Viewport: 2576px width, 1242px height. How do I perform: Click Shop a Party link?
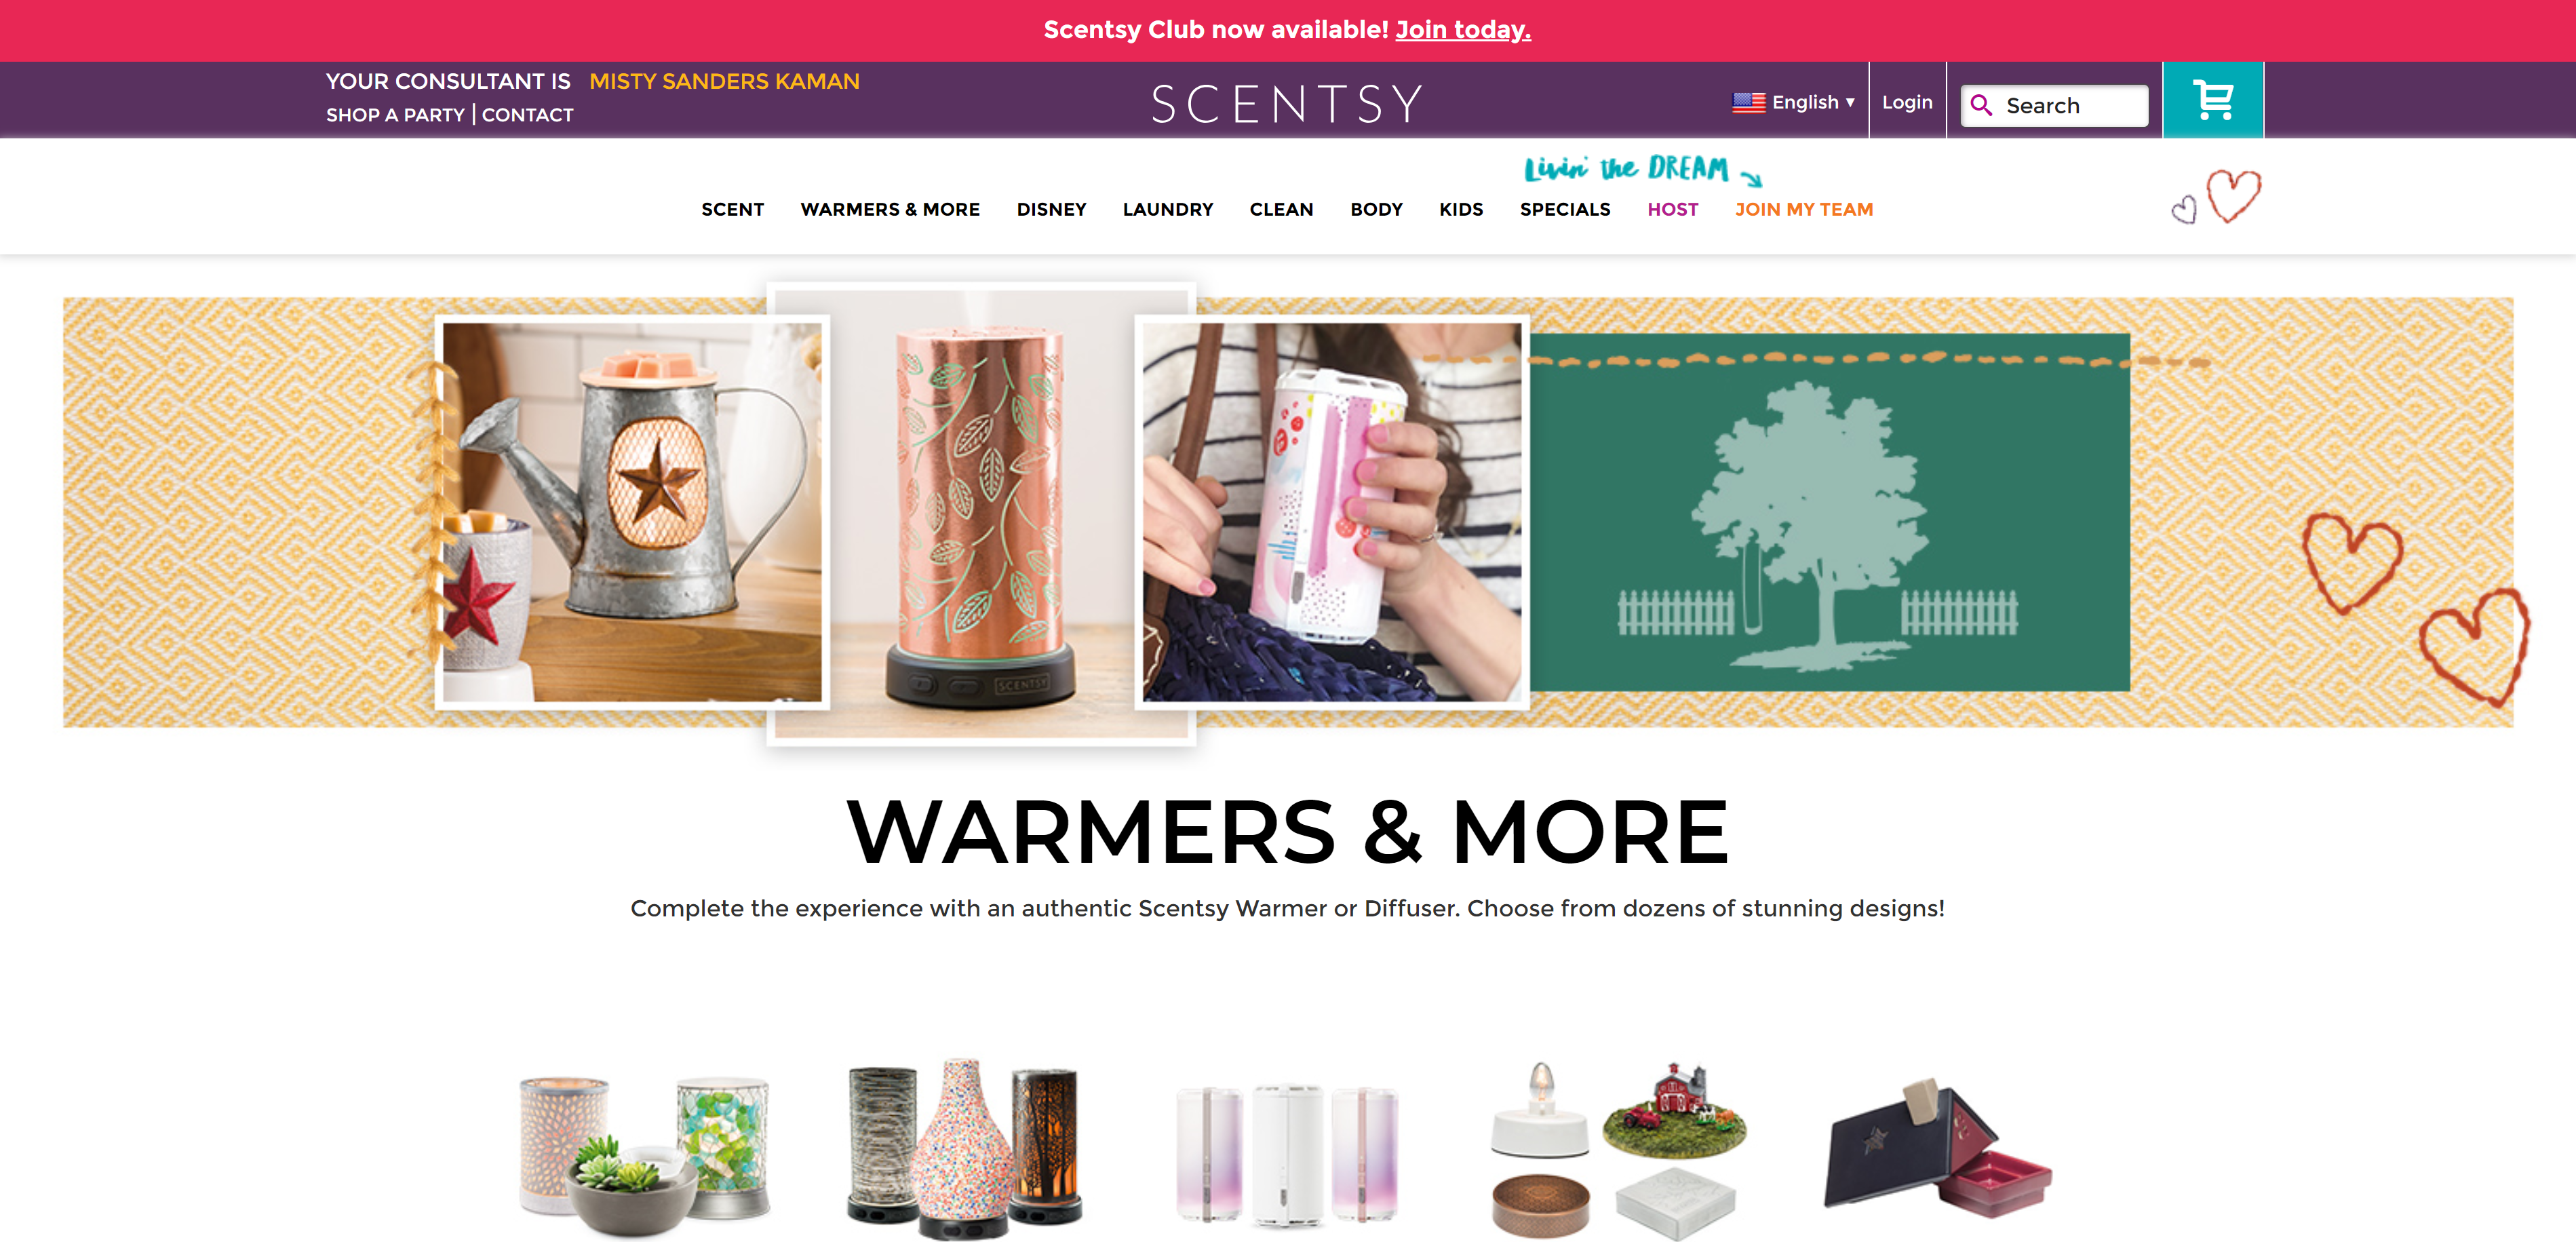click(x=395, y=115)
